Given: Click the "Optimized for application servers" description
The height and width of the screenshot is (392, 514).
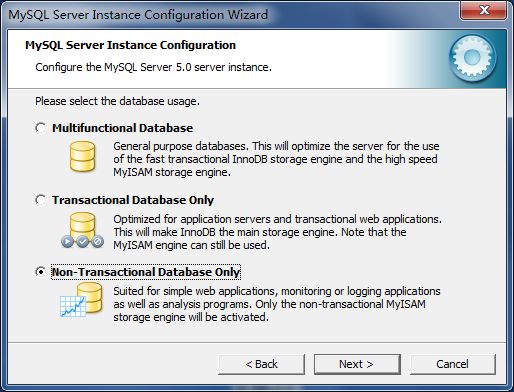Looking at the screenshot, I should 278,232.
